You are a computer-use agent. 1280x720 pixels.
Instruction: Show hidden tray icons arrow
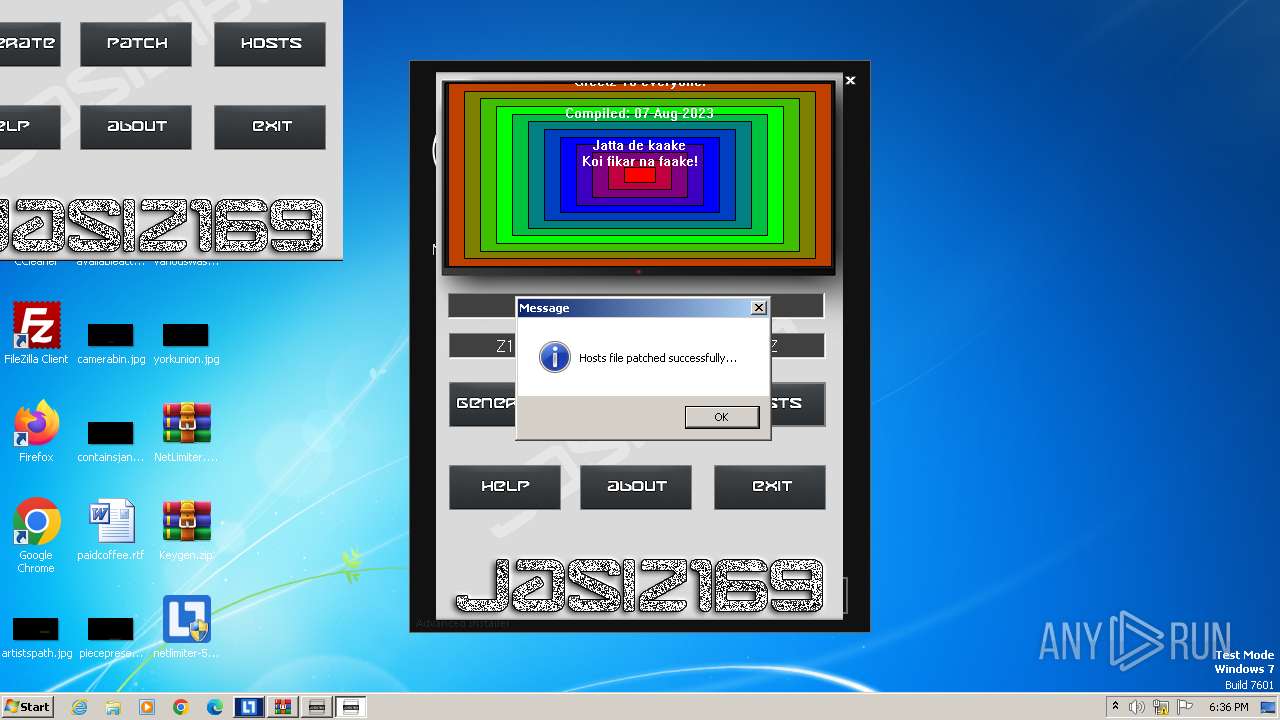(x=1115, y=707)
